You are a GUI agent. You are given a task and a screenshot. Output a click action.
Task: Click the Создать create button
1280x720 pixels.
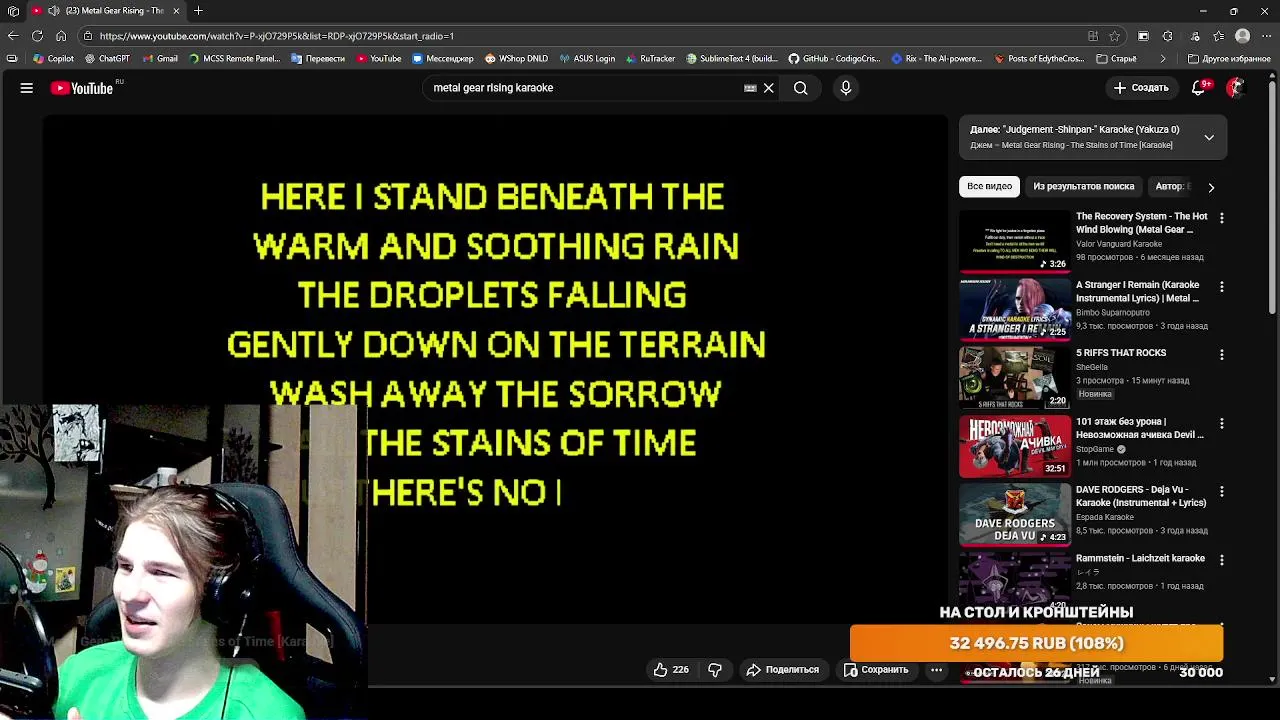click(1141, 88)
